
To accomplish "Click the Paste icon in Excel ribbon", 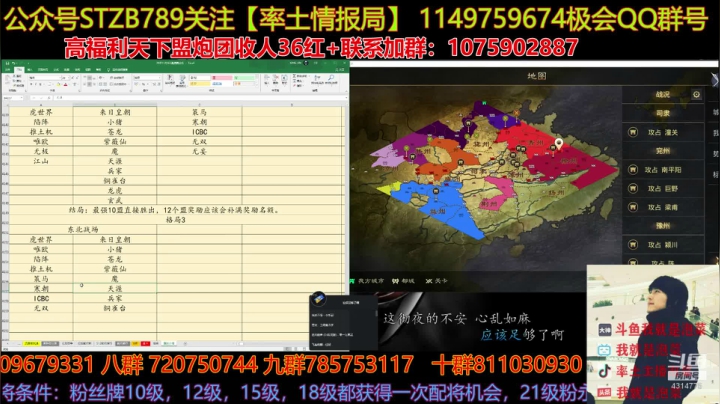I will (7, 79).
